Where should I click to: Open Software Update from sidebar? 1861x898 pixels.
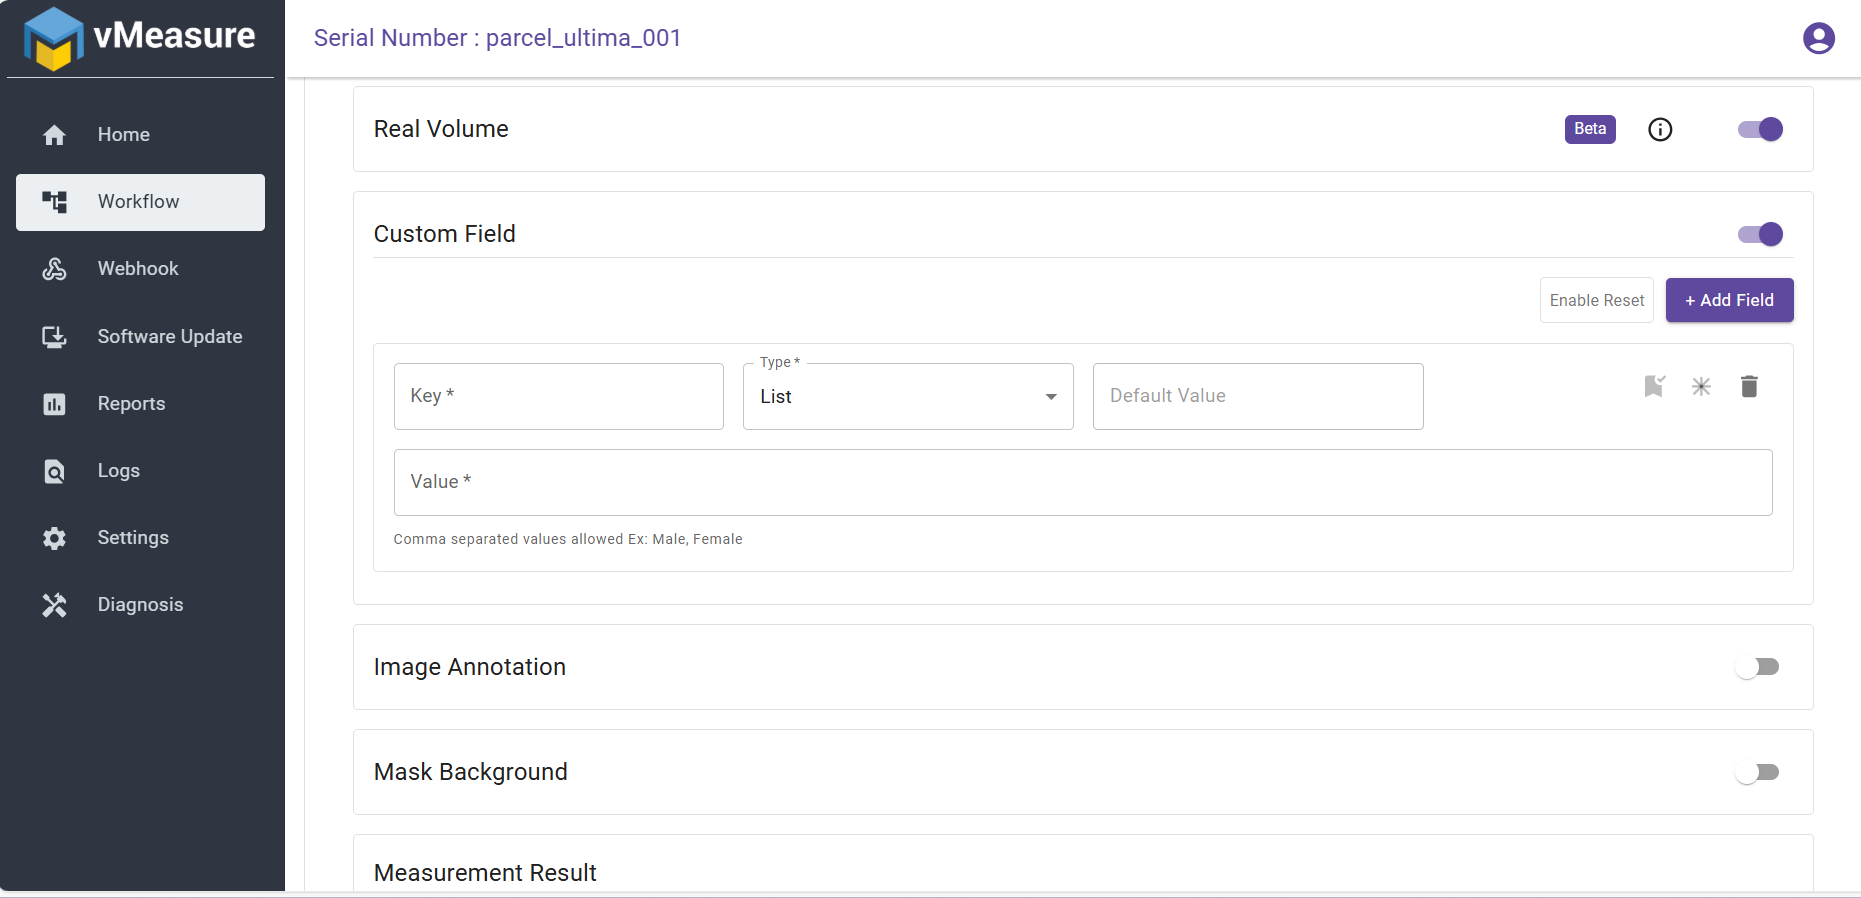coord(169,337)
